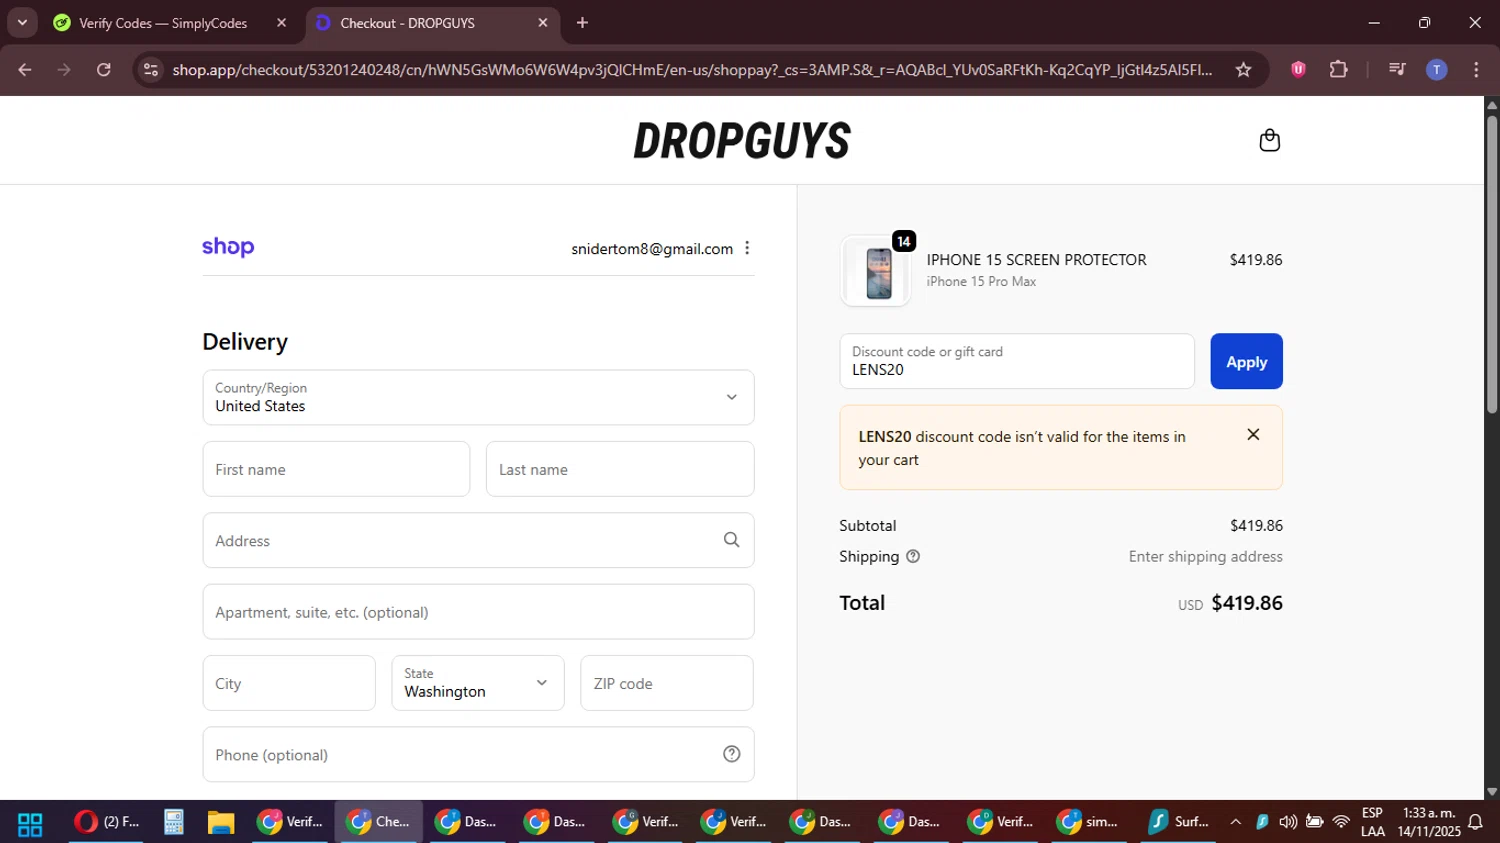This screenshot has height=843, width=1500.
Task: Bookmark this page with the star icon
Action: (1243, 69)
